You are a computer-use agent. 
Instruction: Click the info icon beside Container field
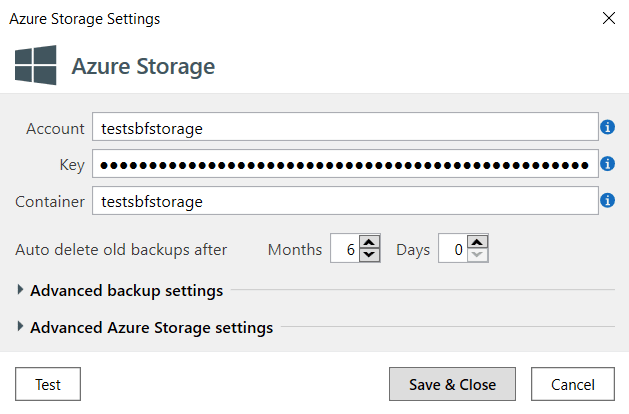(x=607, y=201)
